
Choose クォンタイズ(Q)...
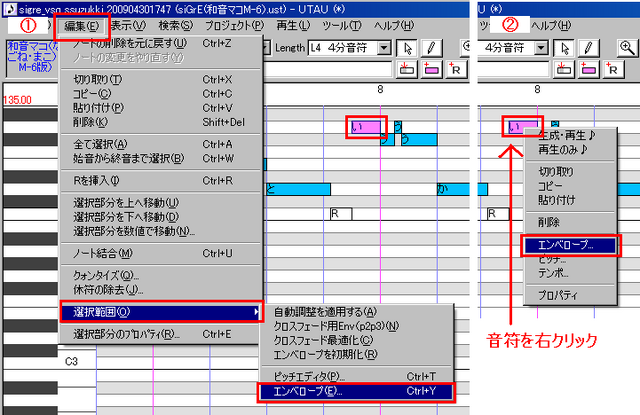click(x=161, y=275)
